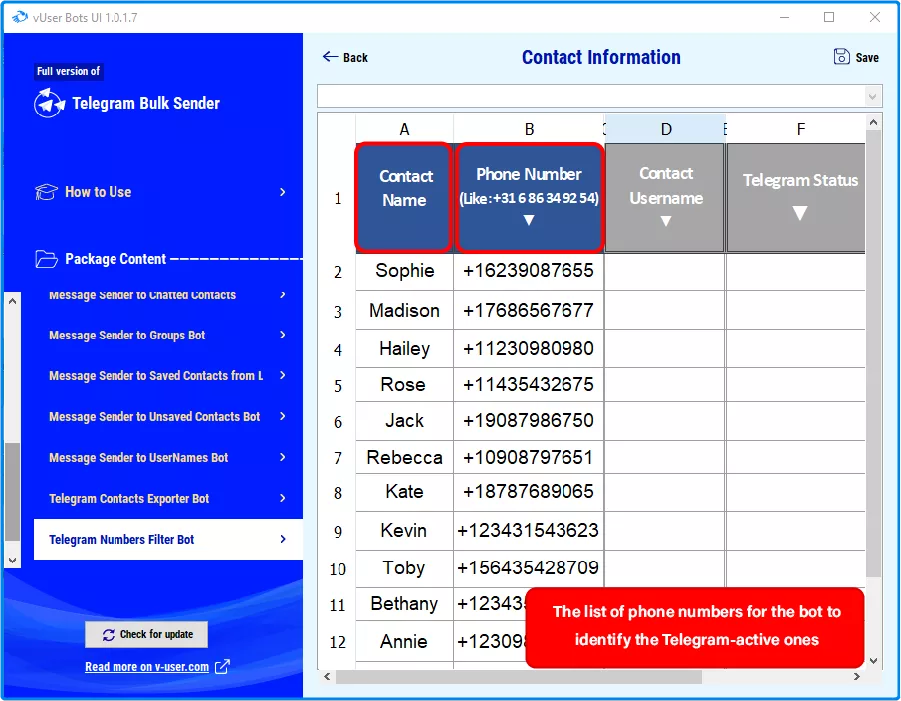Open the Contact Username column filter arrow
The image size is (901, 701).
click(665, 221)
